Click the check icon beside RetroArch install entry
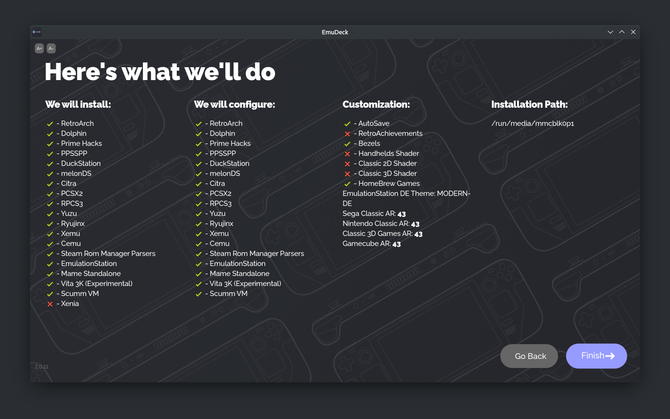 [50, 124]
